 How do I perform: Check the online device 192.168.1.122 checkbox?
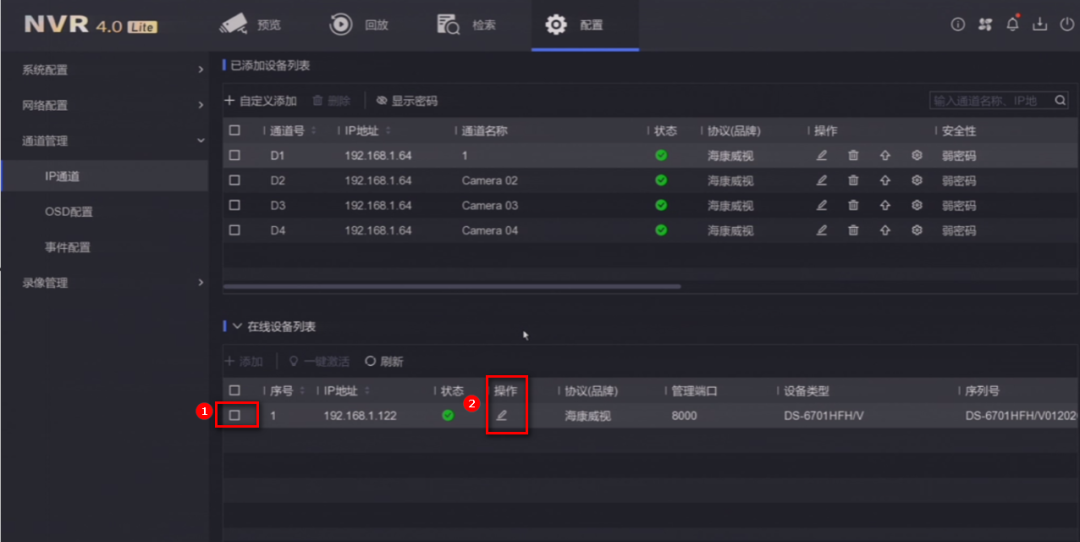(x=235, y=415)
